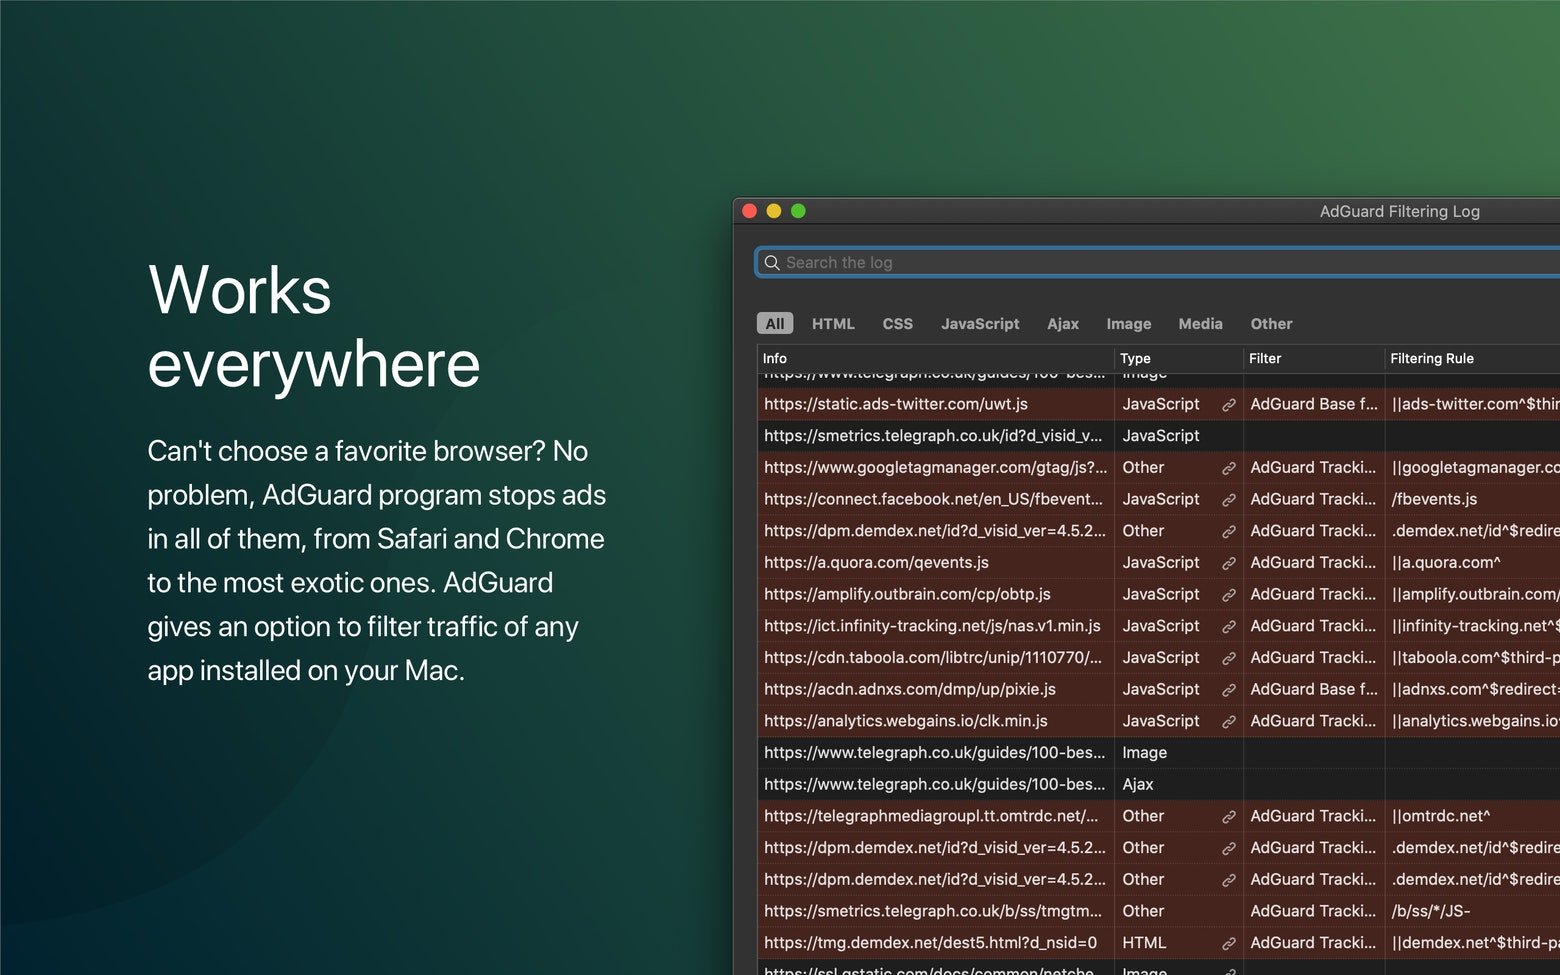Image resolution: width=1560 pixels, height=975 pixels.
Task: Click link icon in connect.facebook.net row
Action: click(x=1228, y=500)
